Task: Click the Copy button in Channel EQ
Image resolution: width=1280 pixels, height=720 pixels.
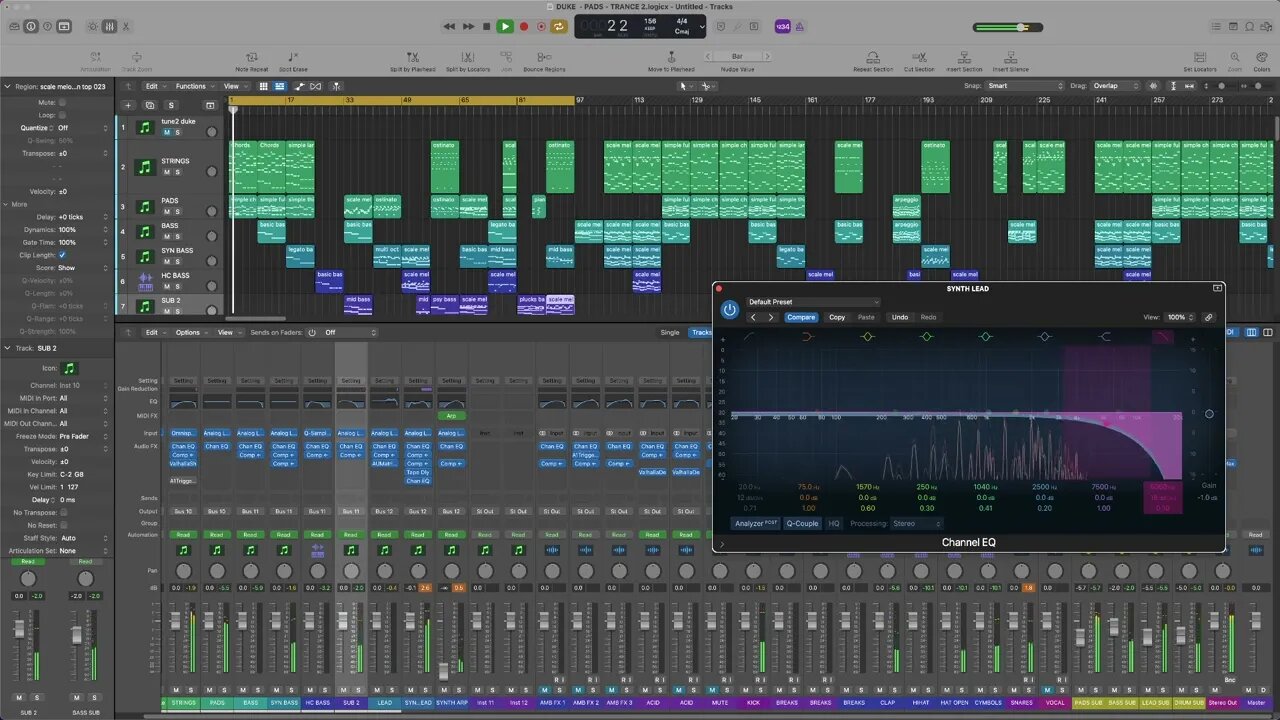Action: point(837,317)
